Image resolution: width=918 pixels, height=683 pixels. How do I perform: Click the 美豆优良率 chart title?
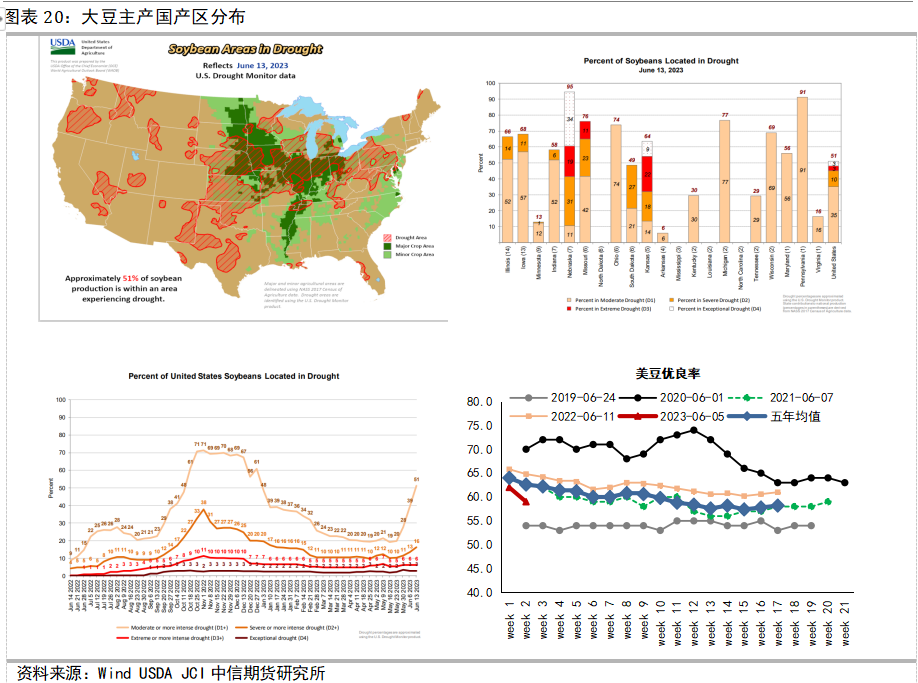(x=669, y=374)
